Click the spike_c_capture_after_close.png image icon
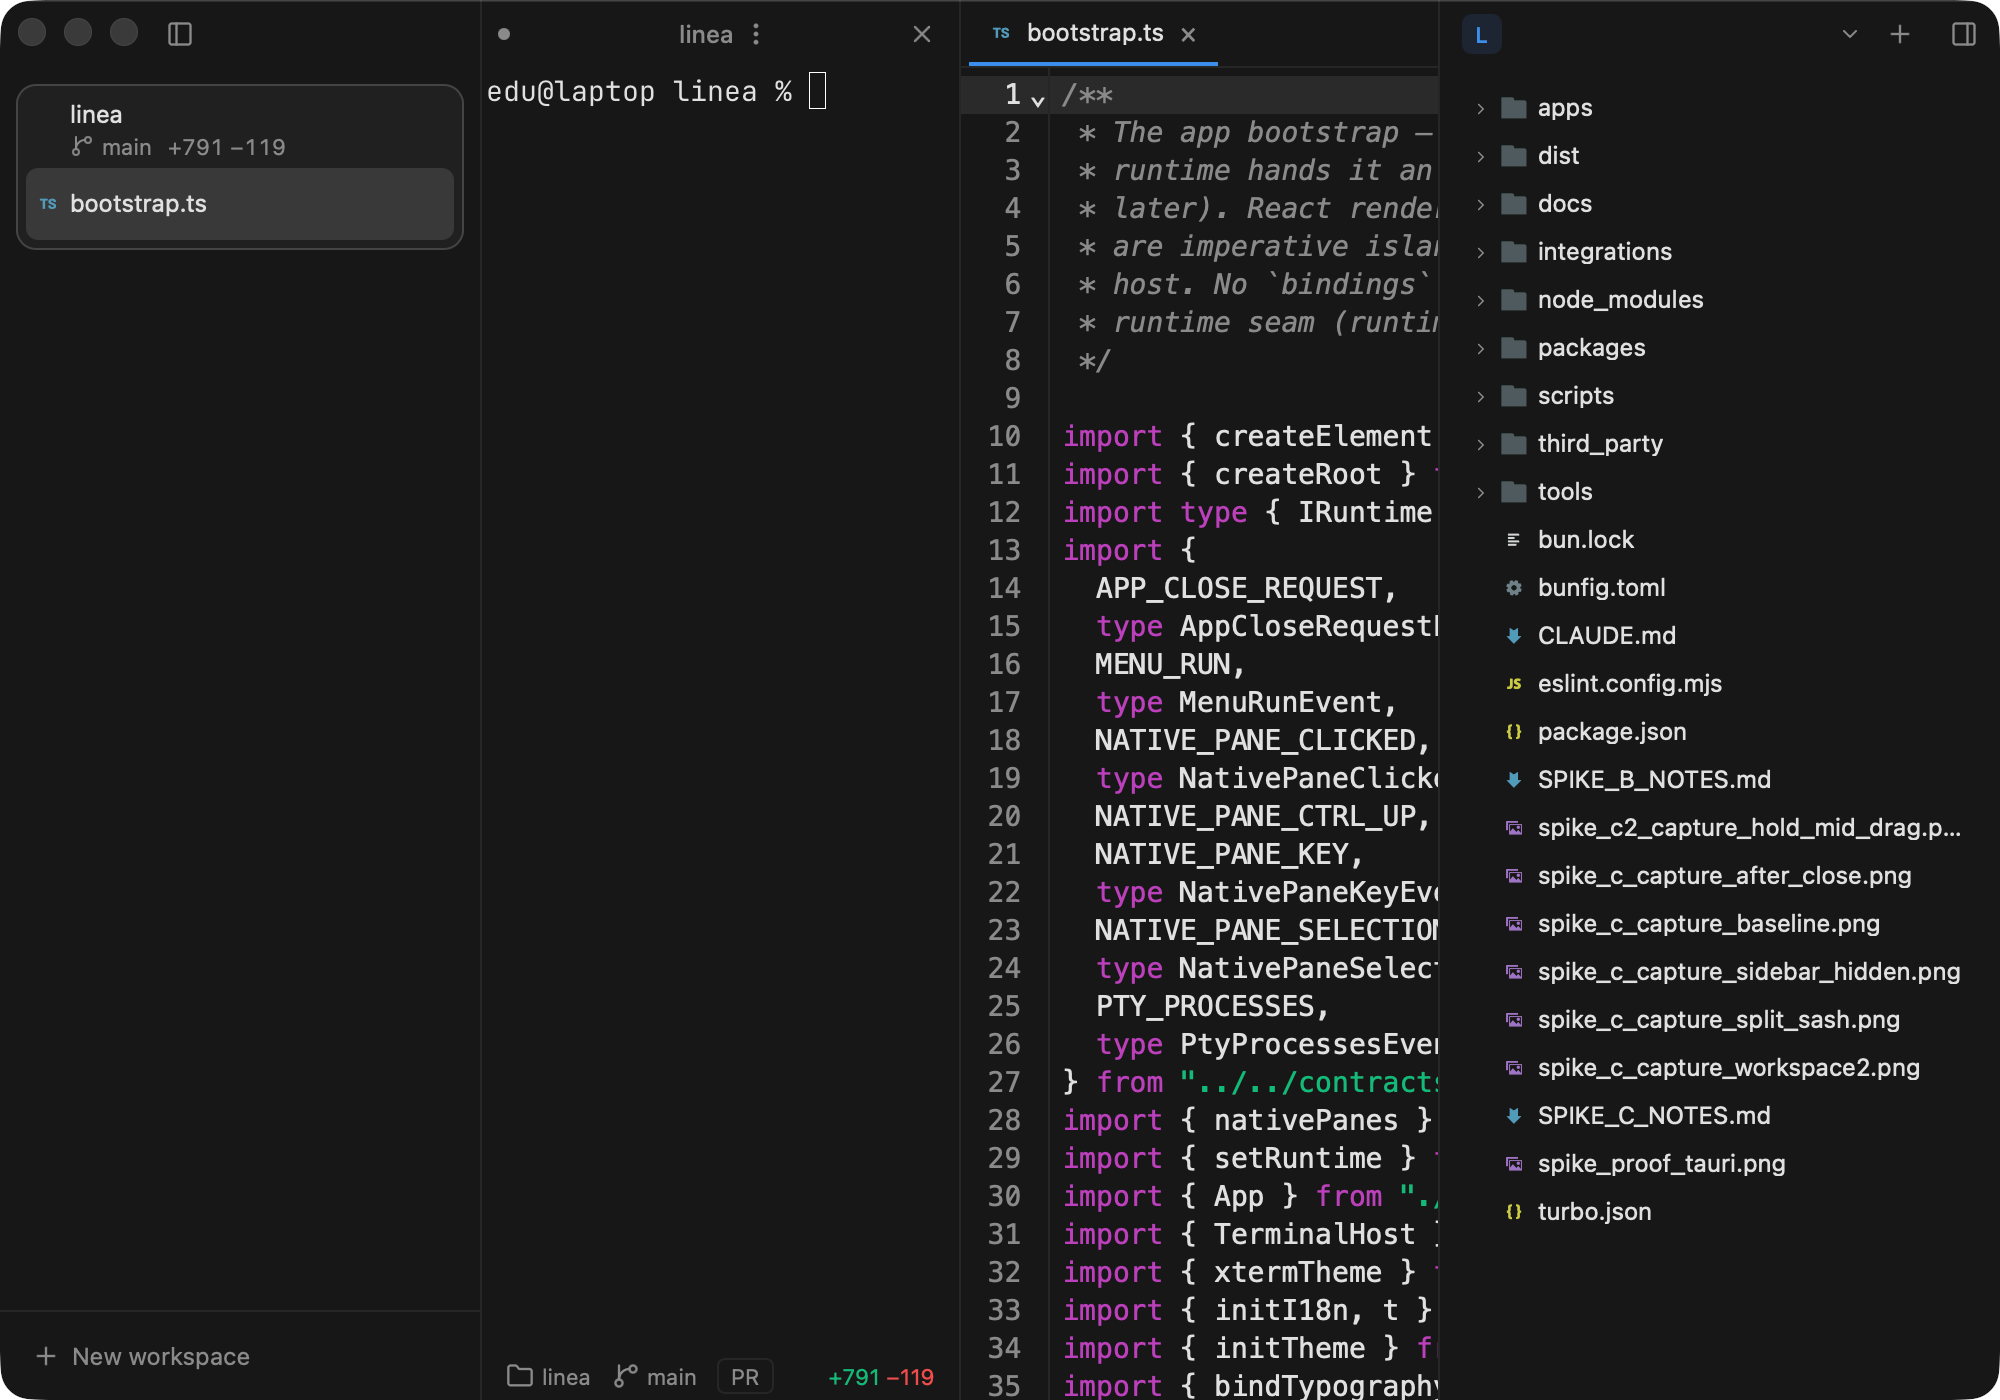 point(1514,876)
